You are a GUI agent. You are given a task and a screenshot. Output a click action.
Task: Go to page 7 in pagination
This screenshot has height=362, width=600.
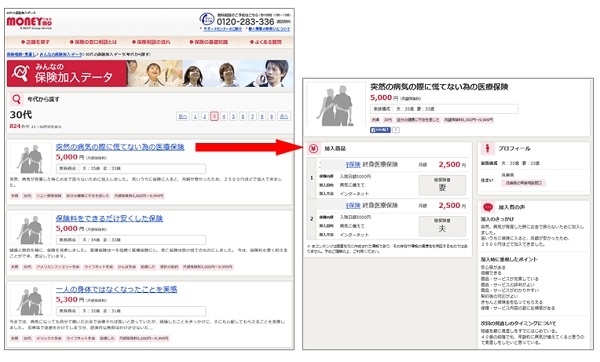pyautogui.click(x=252, y=116)
